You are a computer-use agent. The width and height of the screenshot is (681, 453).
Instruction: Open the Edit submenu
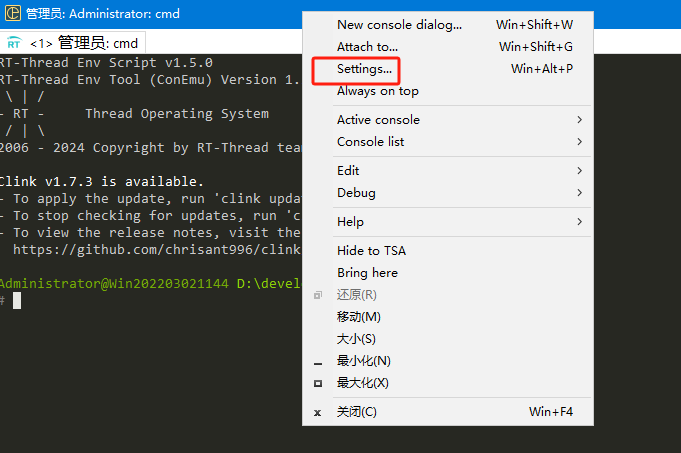tap(448, 171)
